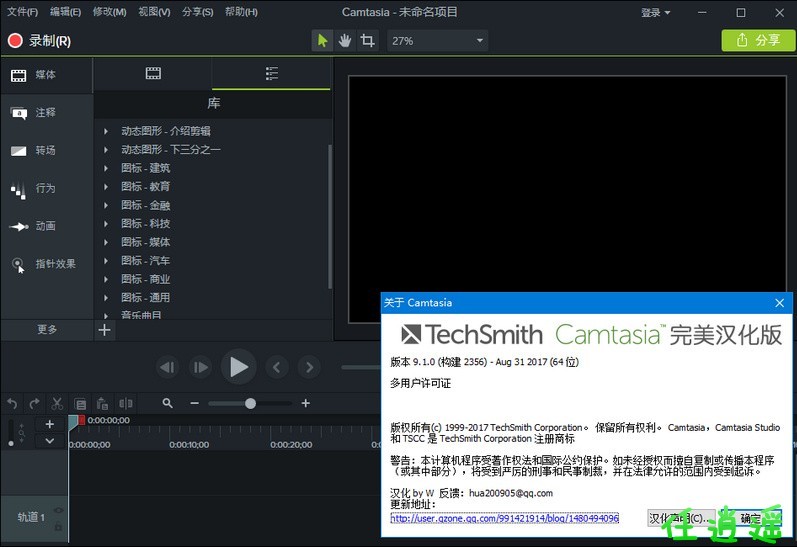Viewport: 797px width, 549px height.
Task: Click the 汉化 (C)... button in About dialog
Action: pos(681,518)
